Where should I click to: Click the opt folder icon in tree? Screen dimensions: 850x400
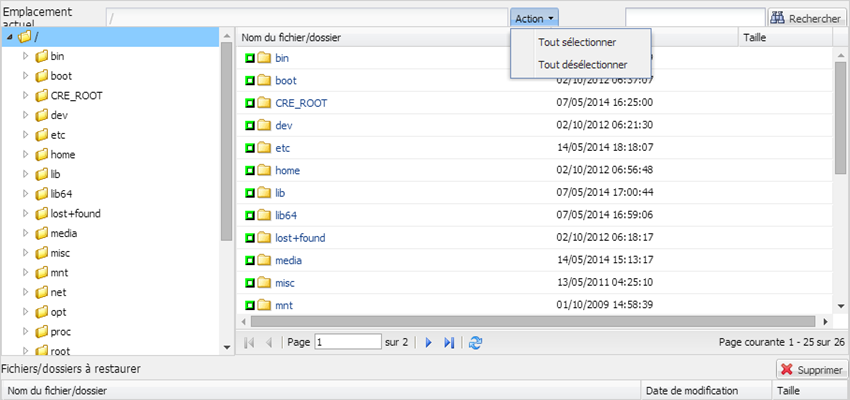[x=42, y=312]
